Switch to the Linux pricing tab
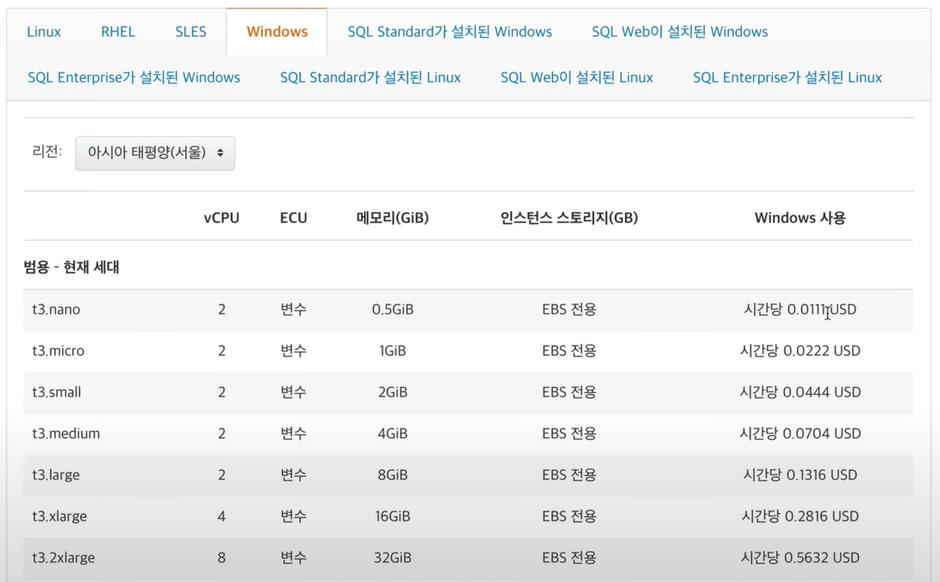Viewport: 940px width, 582px height. (x=44, y=32)
